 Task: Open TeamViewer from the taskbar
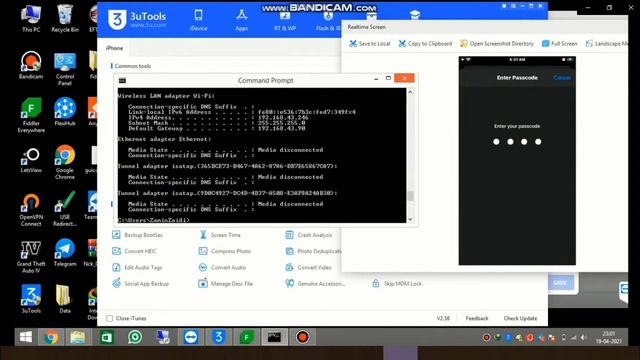tap(191, 337)
